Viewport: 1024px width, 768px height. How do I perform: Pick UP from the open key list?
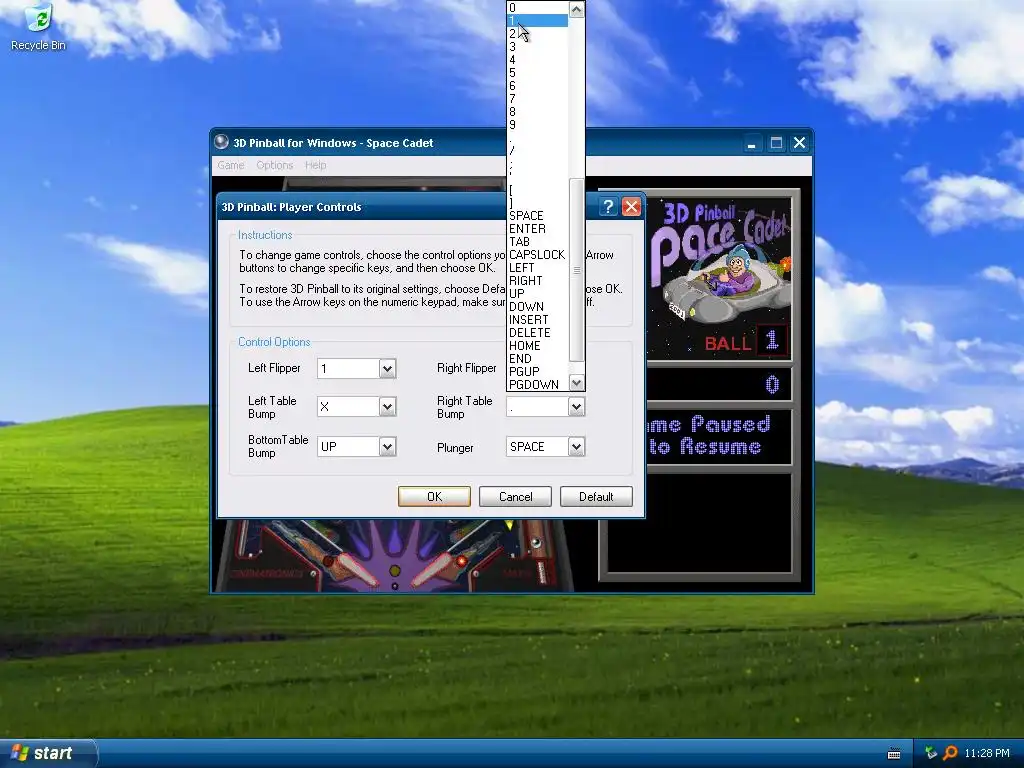[537, 294]
